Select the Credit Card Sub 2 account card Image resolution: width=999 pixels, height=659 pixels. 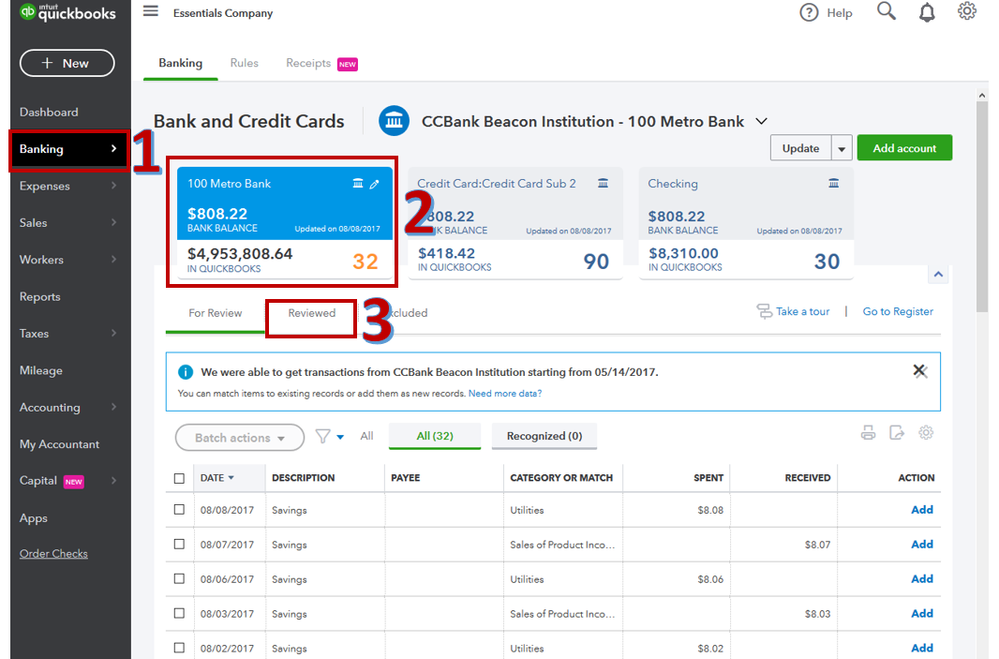515,223
